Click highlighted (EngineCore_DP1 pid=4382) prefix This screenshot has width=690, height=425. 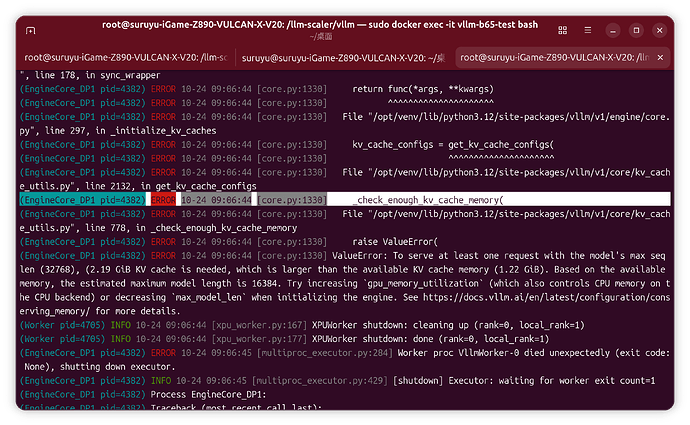pos(82,200)
